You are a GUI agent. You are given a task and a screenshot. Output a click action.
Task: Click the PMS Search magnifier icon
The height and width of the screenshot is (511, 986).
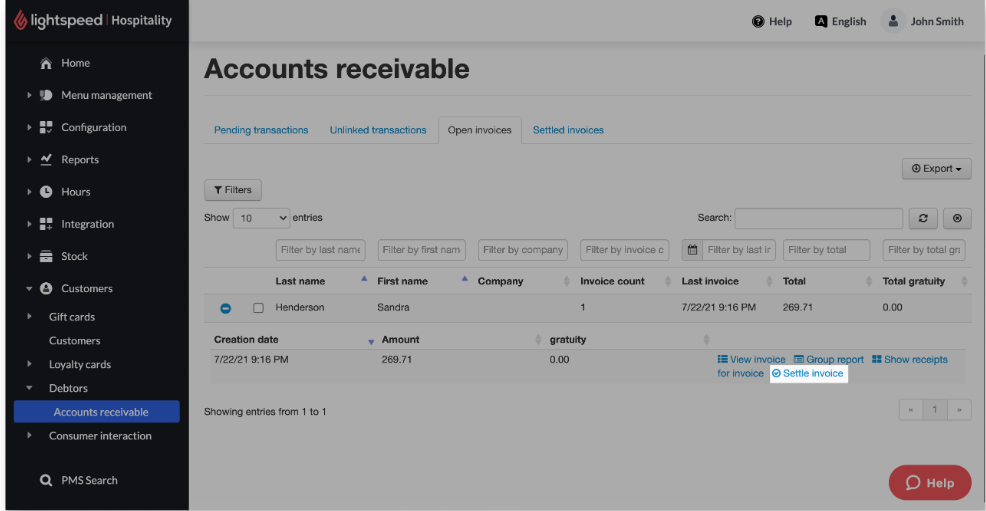[x=45, y=480]
